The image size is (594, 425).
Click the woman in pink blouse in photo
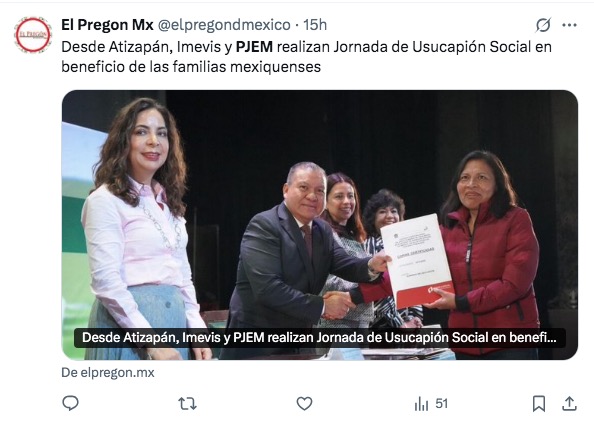142,227
